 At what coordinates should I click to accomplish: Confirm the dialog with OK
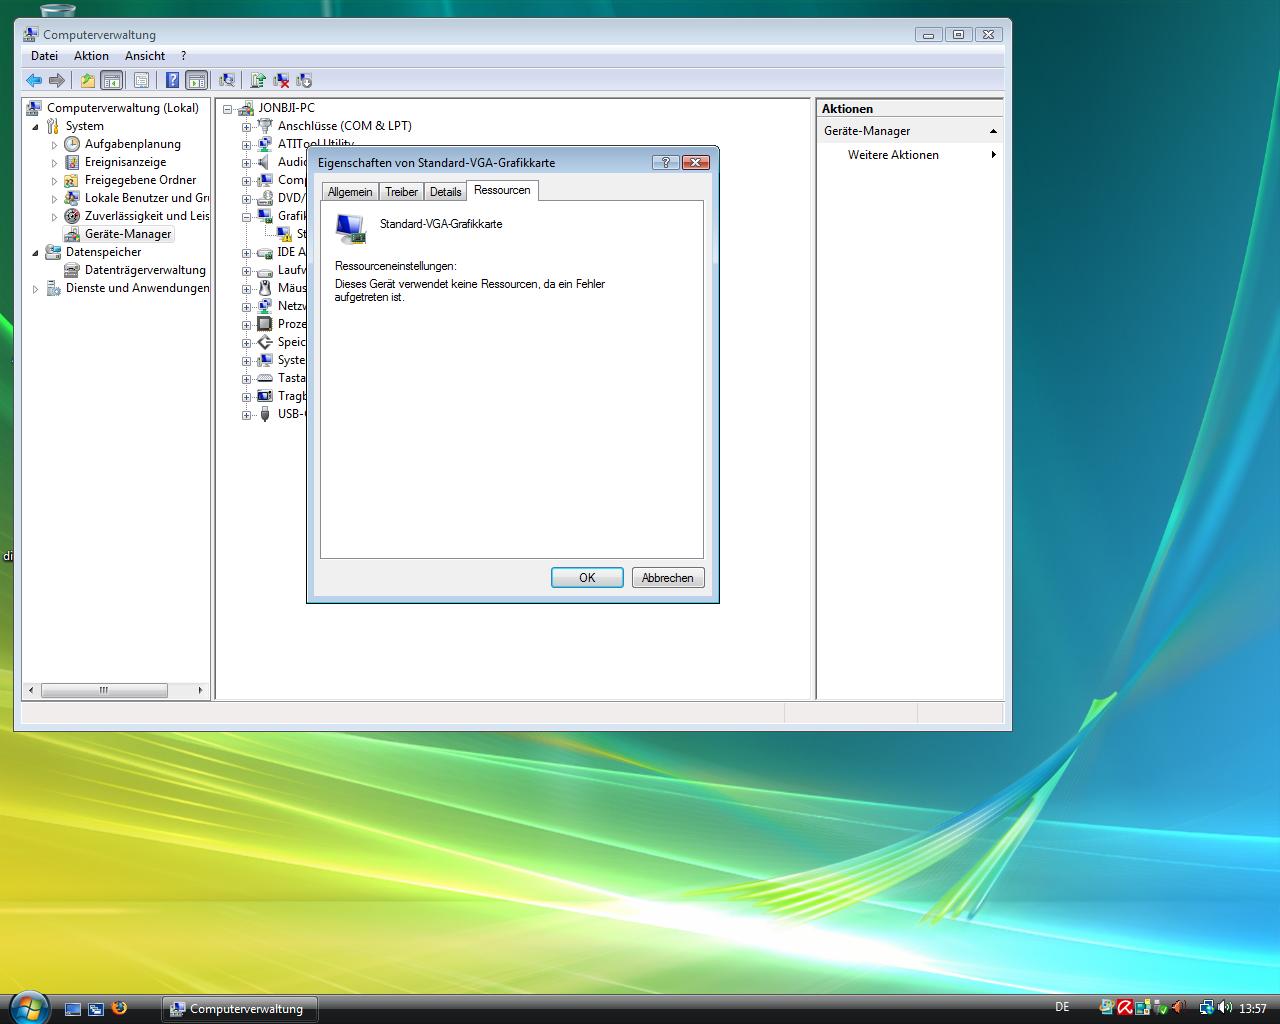pyautogui.click(x=587, y=578)
